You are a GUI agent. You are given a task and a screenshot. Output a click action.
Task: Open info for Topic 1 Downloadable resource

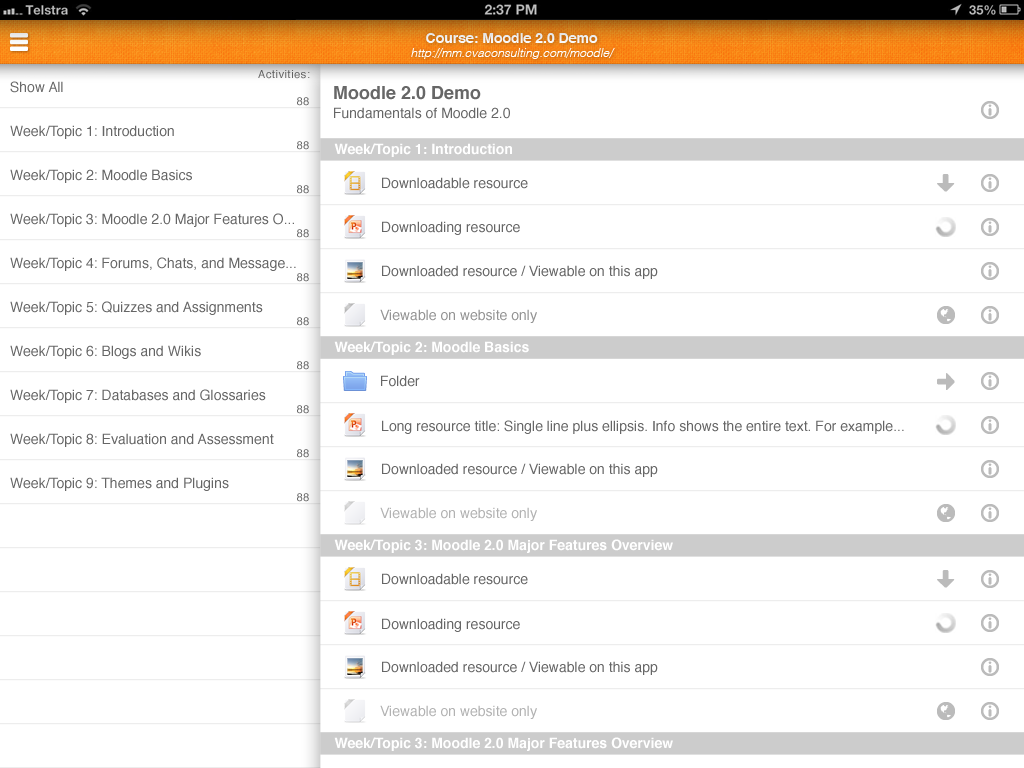click(989, 183)
